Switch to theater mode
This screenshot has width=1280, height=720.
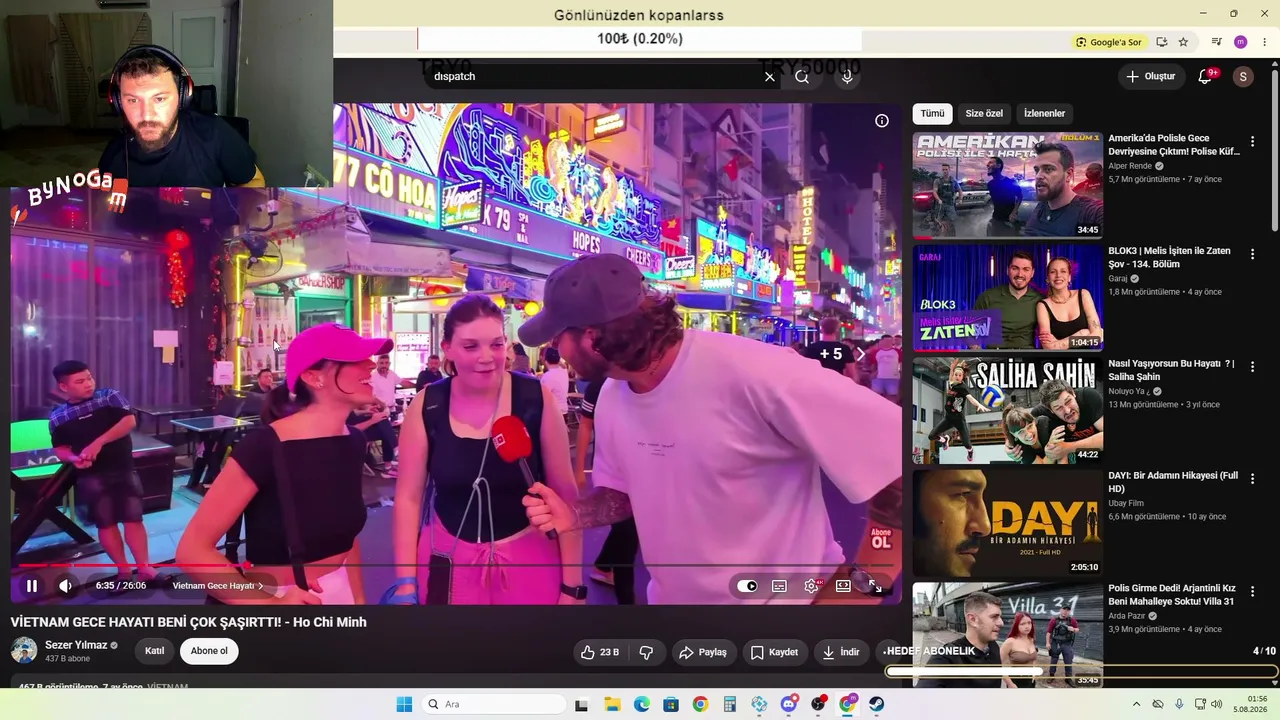point(843,586)
